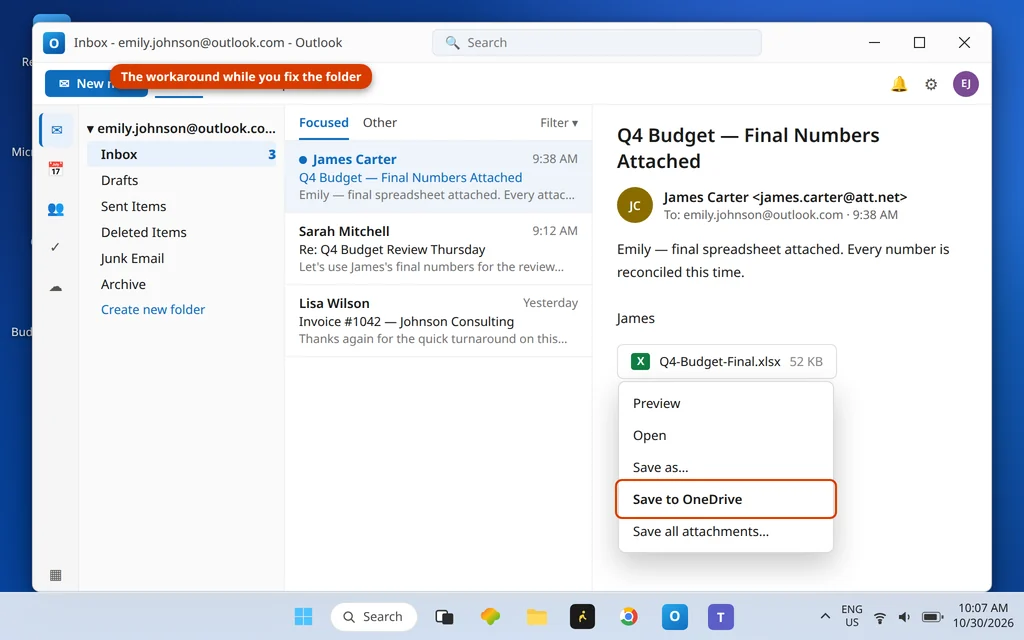Open the black app icon on taskbar
Image resolution: width=1024 pixels, height=640 pixels.
pos(582,616)
